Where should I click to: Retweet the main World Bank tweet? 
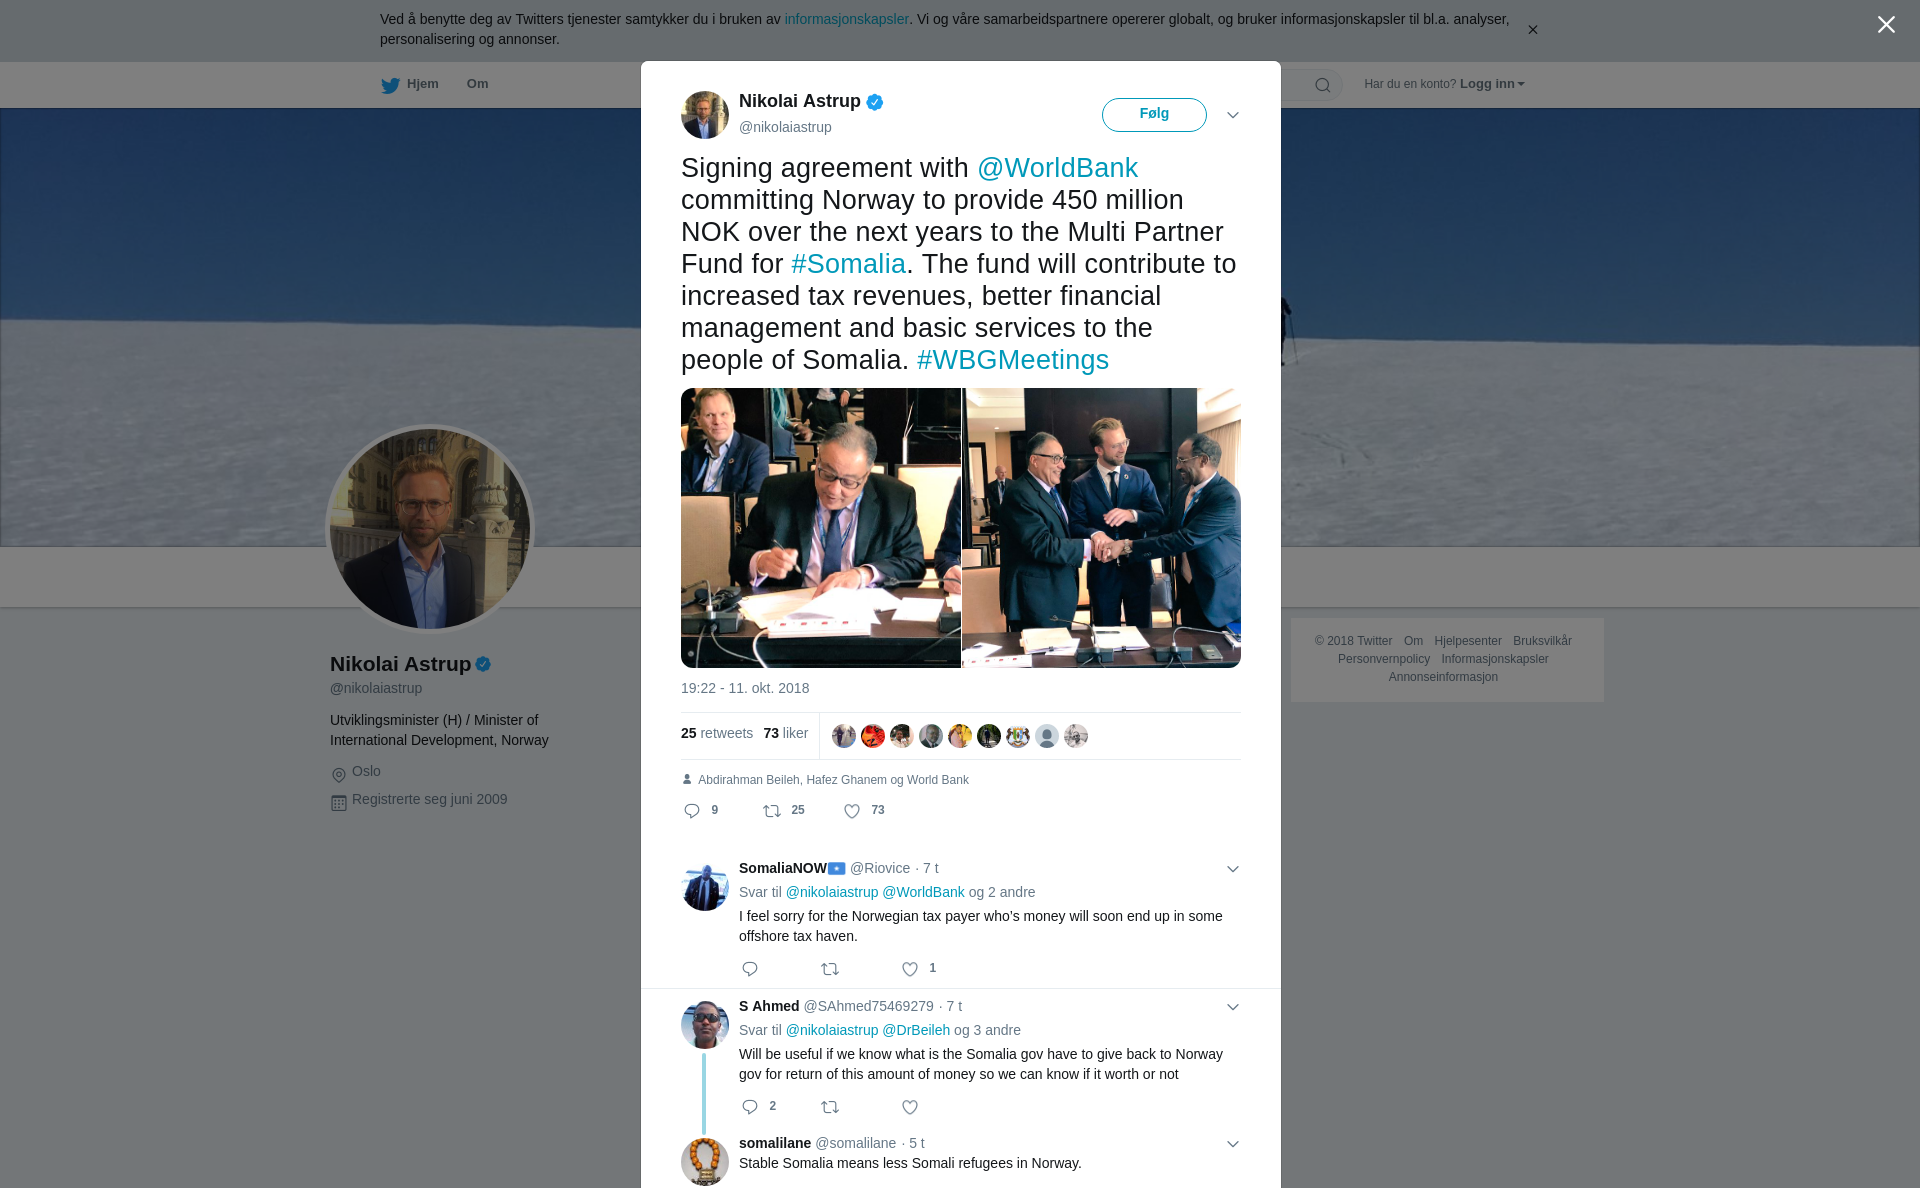[772, 811]
